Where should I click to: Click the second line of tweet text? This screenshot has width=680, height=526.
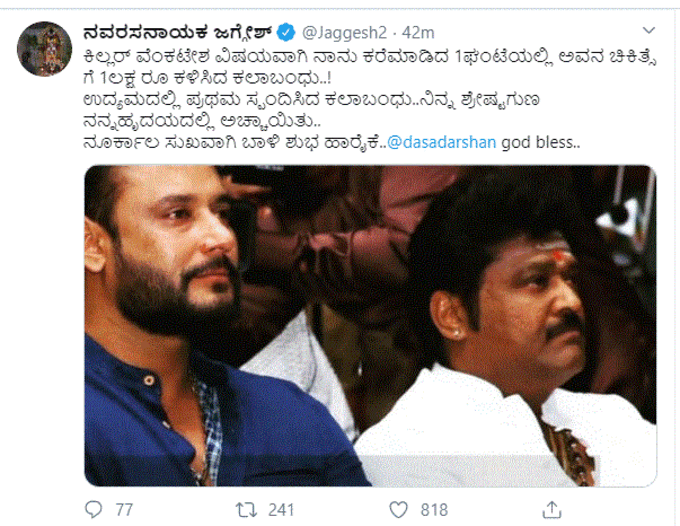tap(207, 78)
